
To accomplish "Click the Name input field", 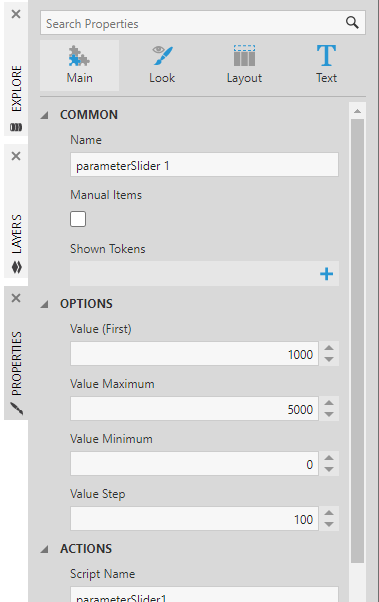I will point(204,165).
